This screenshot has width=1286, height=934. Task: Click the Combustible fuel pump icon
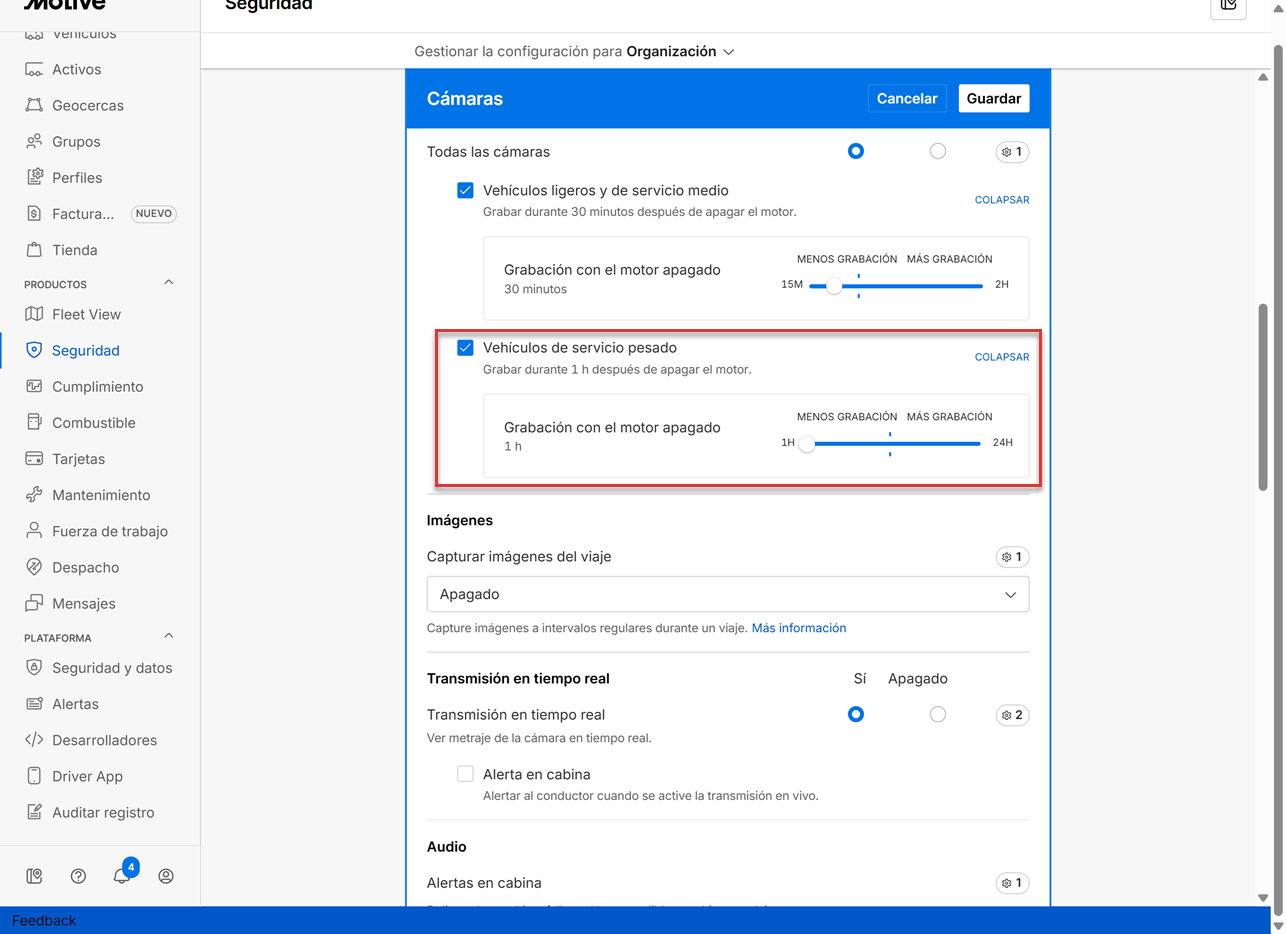pos(34,422)
